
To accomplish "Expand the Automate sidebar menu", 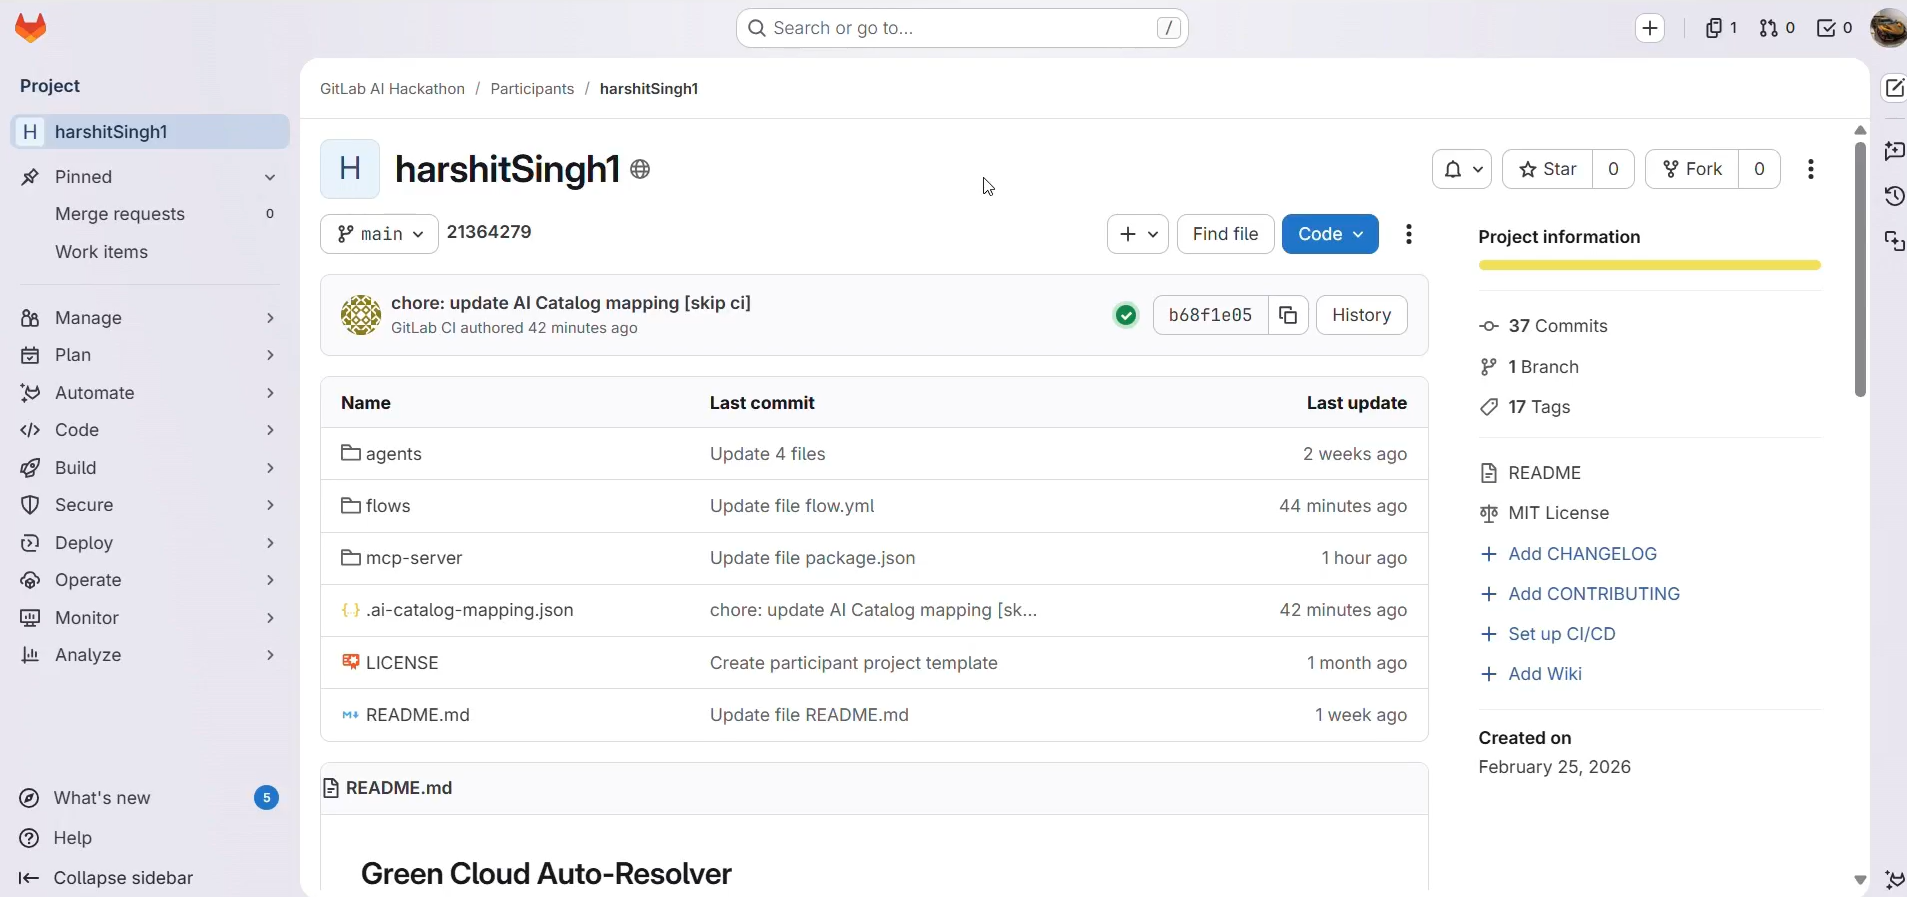I will point(150,393).
